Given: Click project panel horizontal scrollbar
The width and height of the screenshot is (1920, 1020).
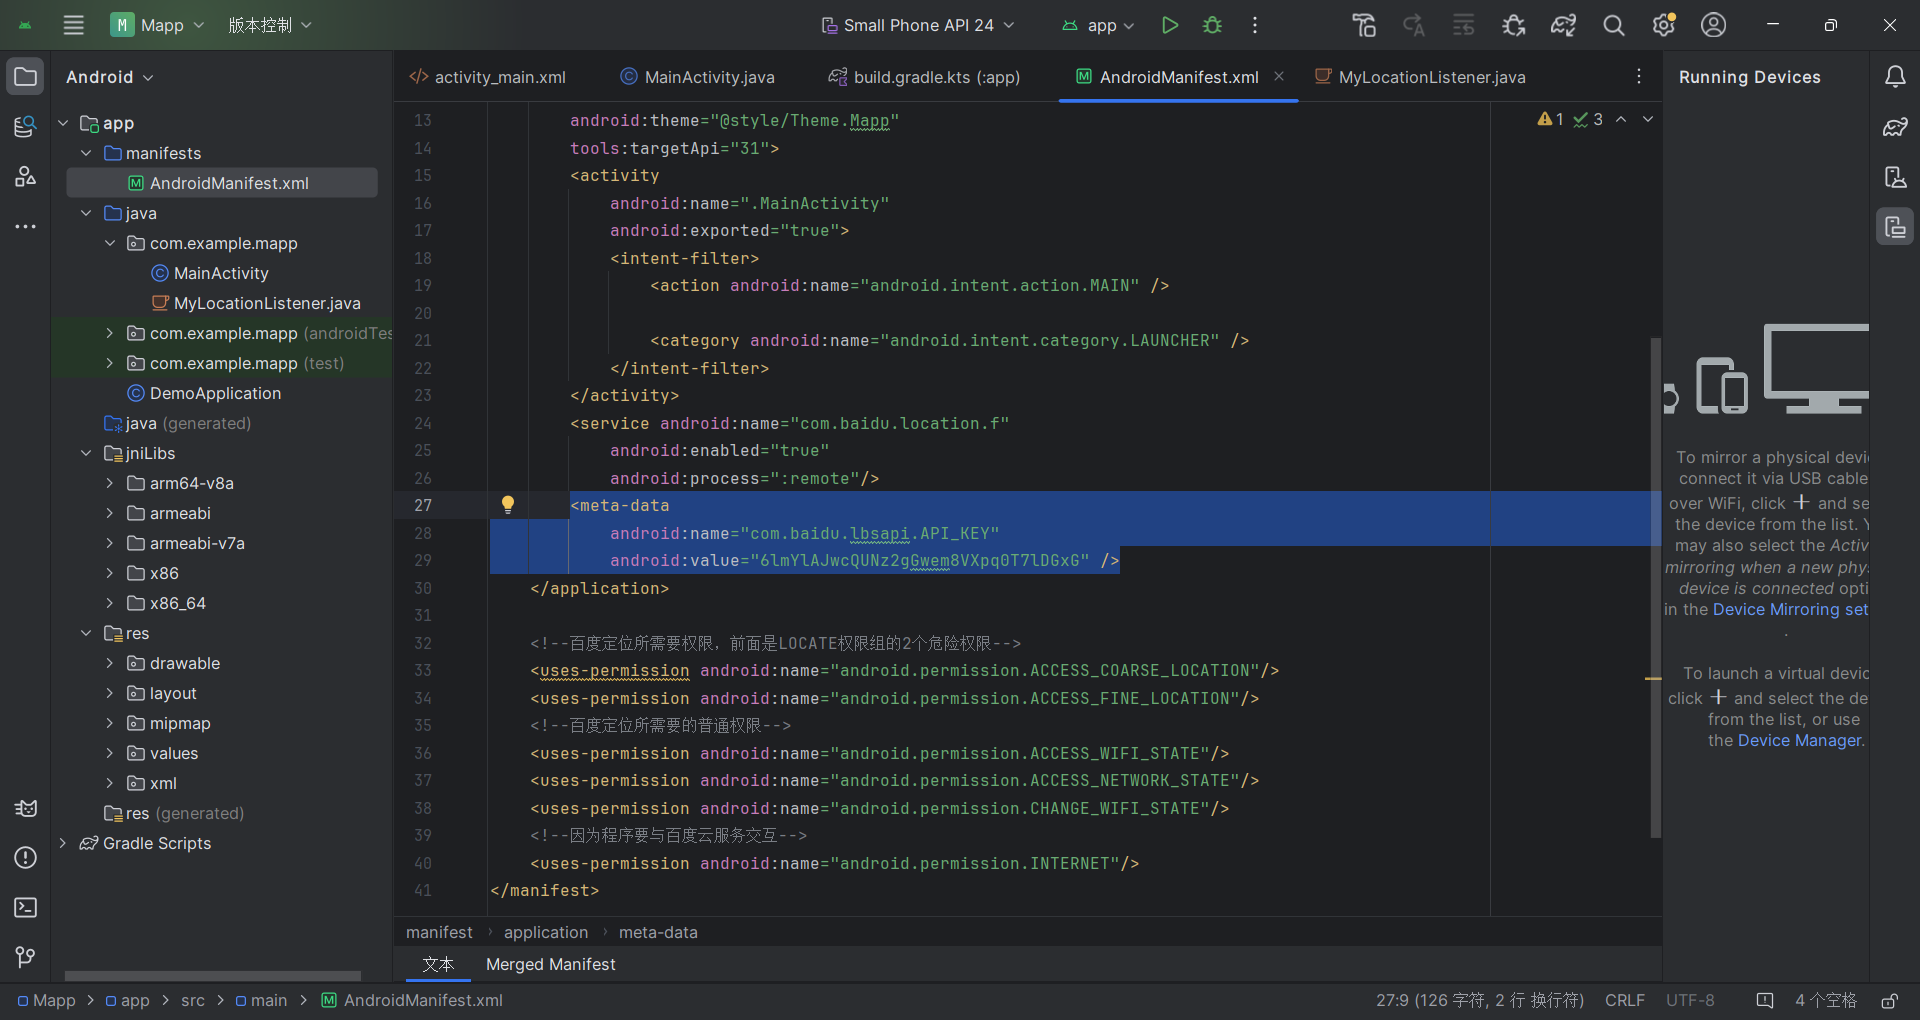Looking at the screenshot, I should pos(212,975).
